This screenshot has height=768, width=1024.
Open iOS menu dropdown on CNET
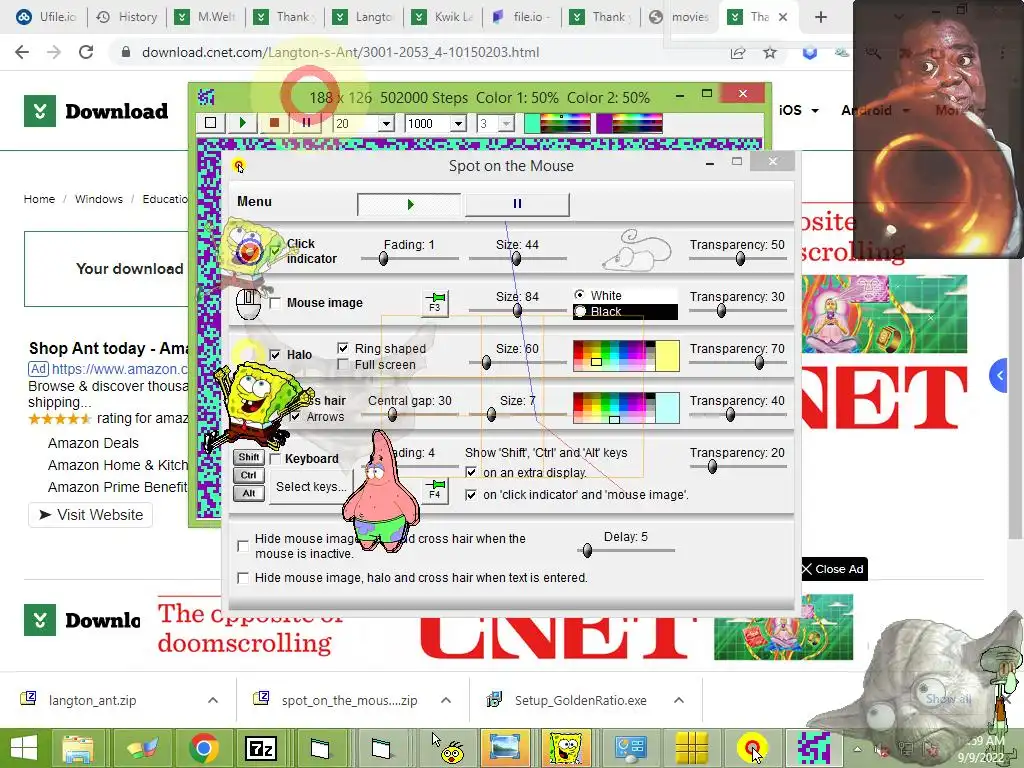coord(798,110)
